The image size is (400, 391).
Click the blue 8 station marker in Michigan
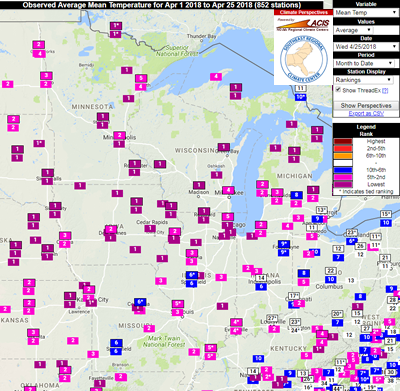(296, 195)
